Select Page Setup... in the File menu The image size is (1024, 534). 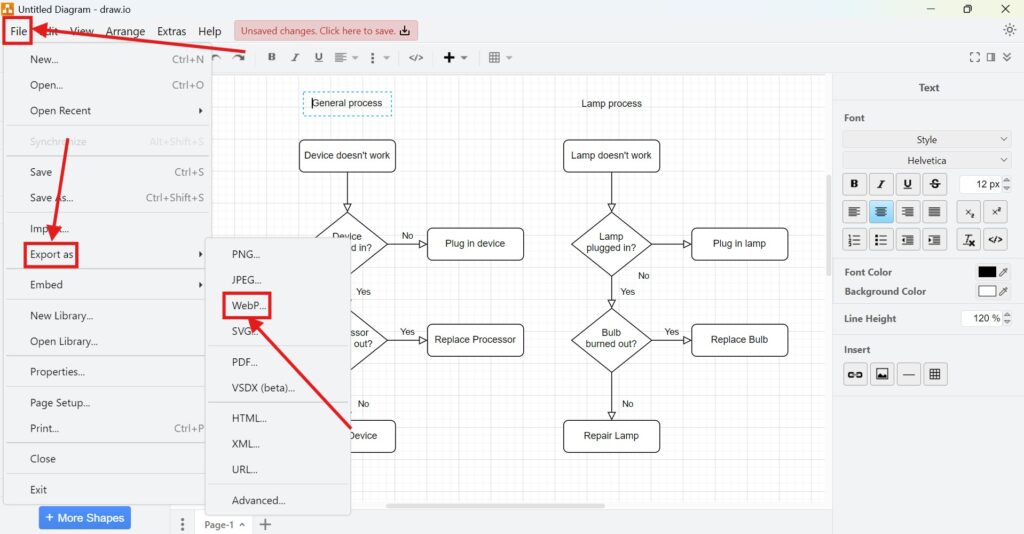tap(60, 403)
